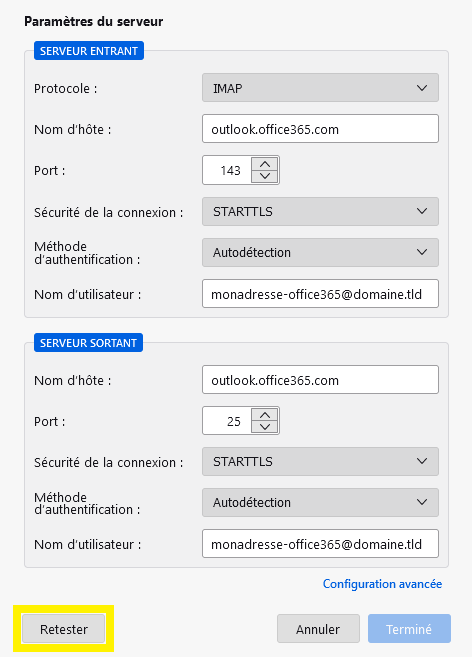Increase the incoming port 143 value
Image resolution: width=472 pixels, height=657 pixels.
pyautogui.click(x=265, y=164)
